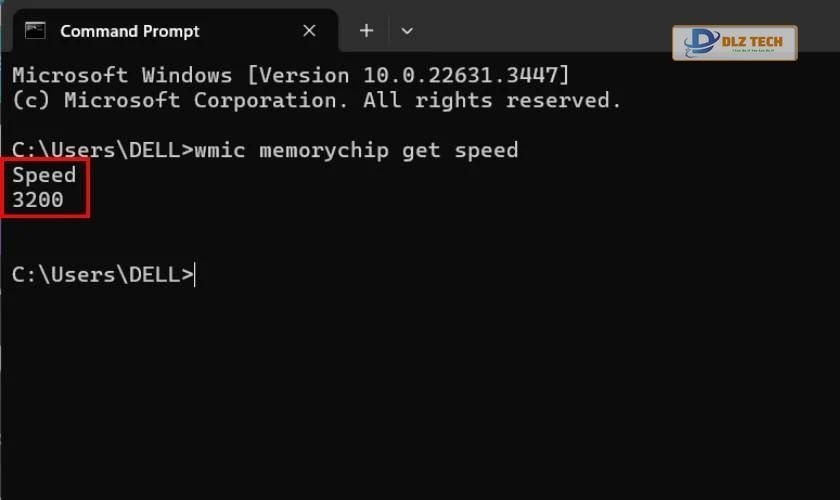Close the Command Prompt tab
Screen dimensions: 840x500
tap(309, 31)
